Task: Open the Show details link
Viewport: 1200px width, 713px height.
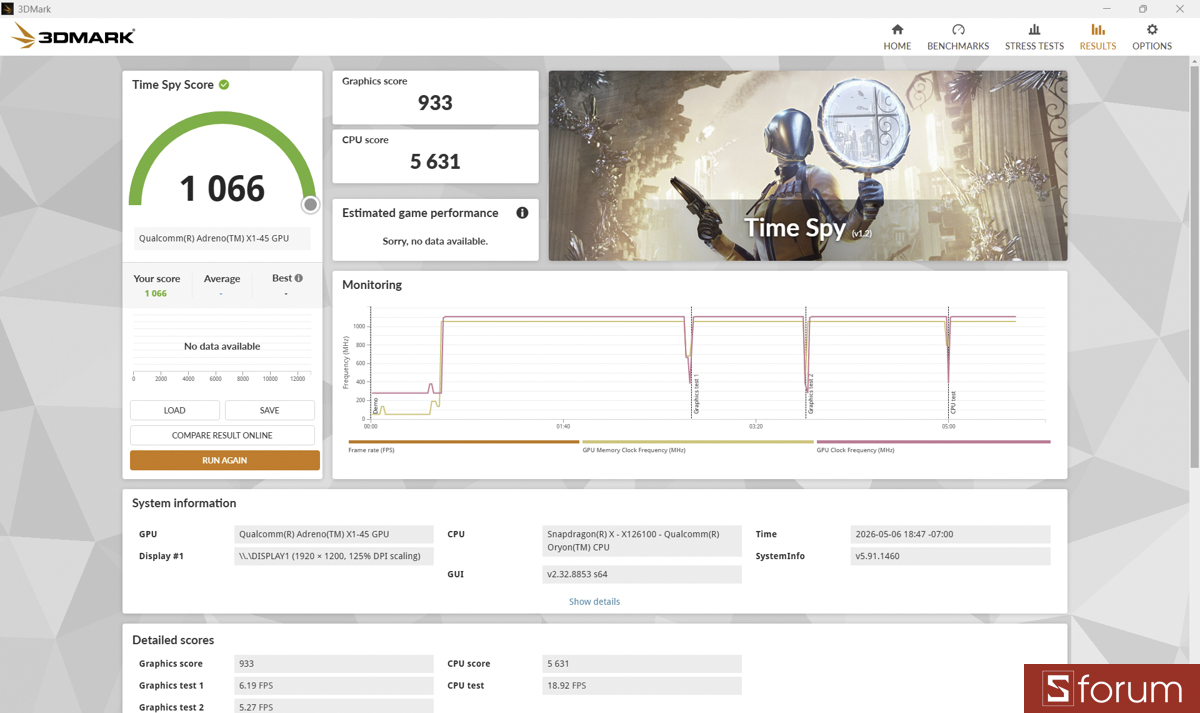Action: (x=594, y=602)
